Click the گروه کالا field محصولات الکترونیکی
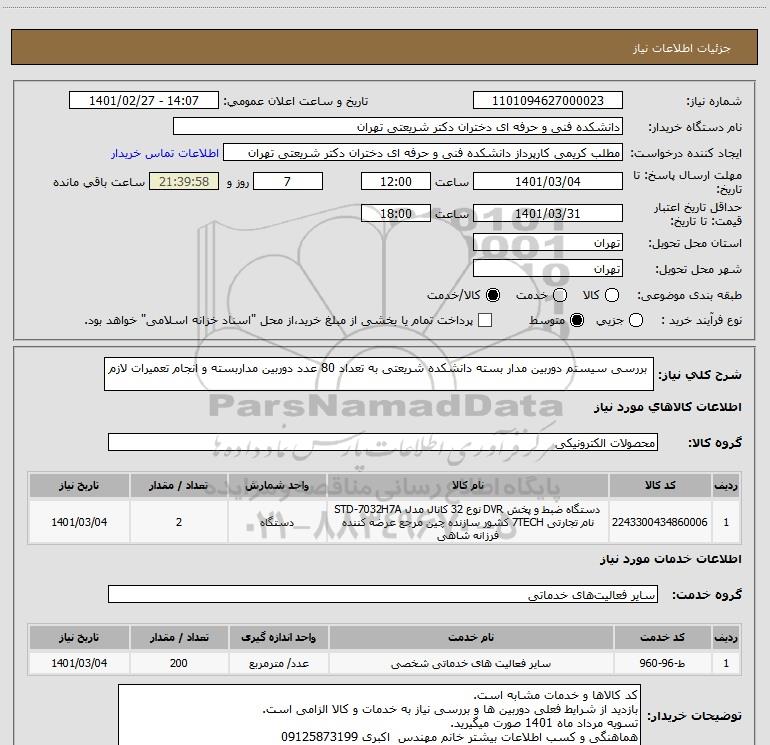 click(383, 442)
